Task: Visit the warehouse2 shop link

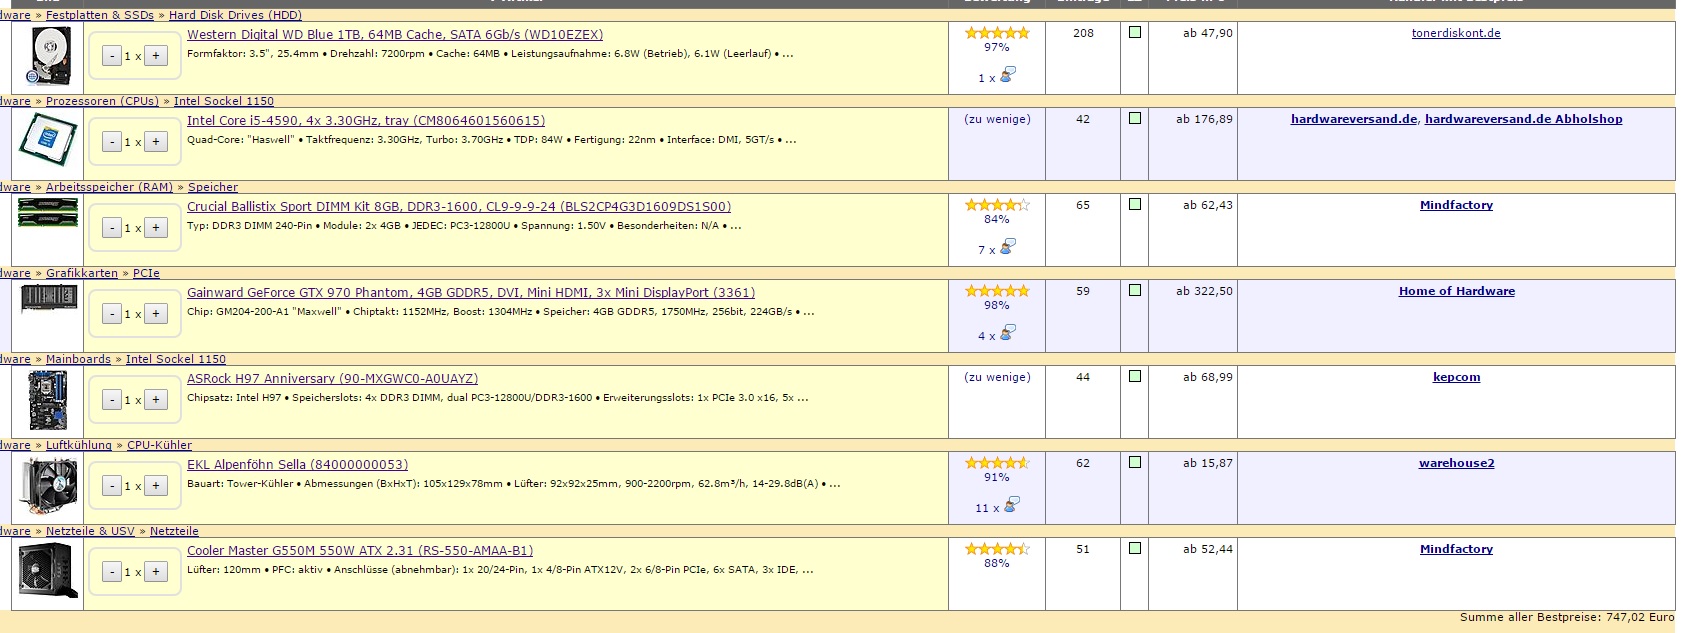Action: (1457, 463)
